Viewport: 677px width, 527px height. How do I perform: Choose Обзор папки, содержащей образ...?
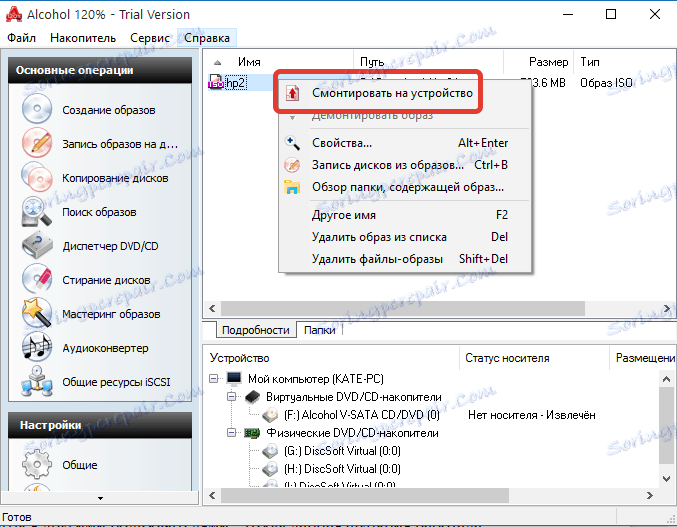pyautogui.click(x=405, y=187)
